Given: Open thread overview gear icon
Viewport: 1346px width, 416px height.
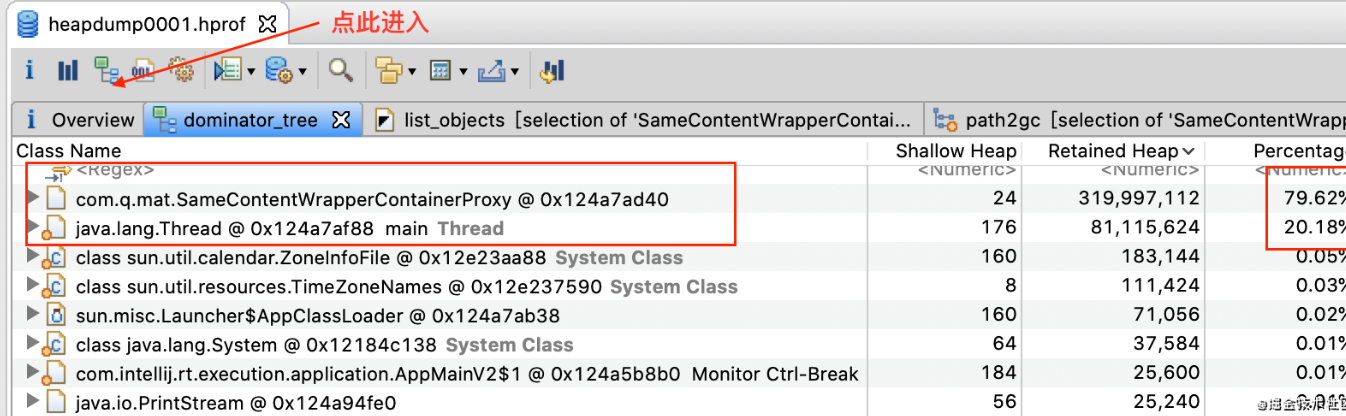Looking at the screenshot, I should (181, 70).
